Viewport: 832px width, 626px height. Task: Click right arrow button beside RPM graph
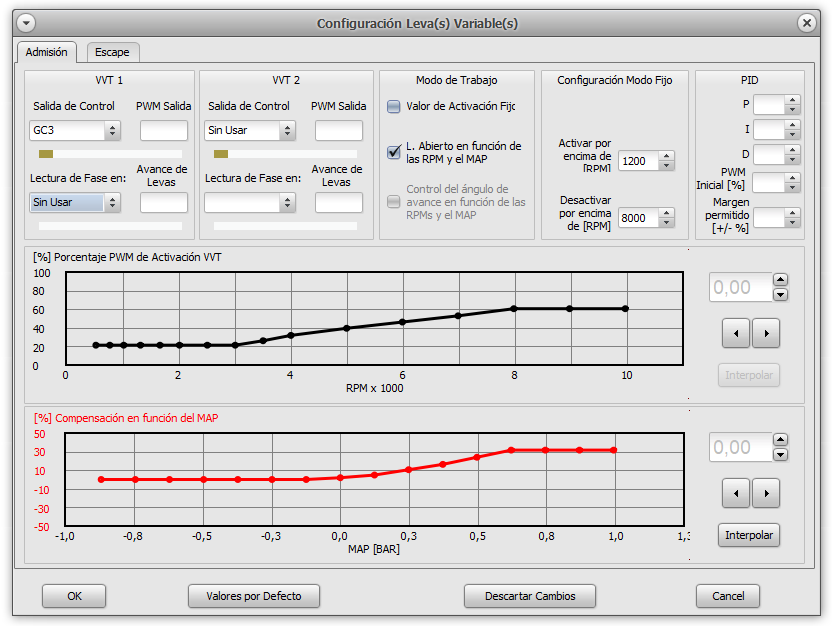(x=765, y=333)
